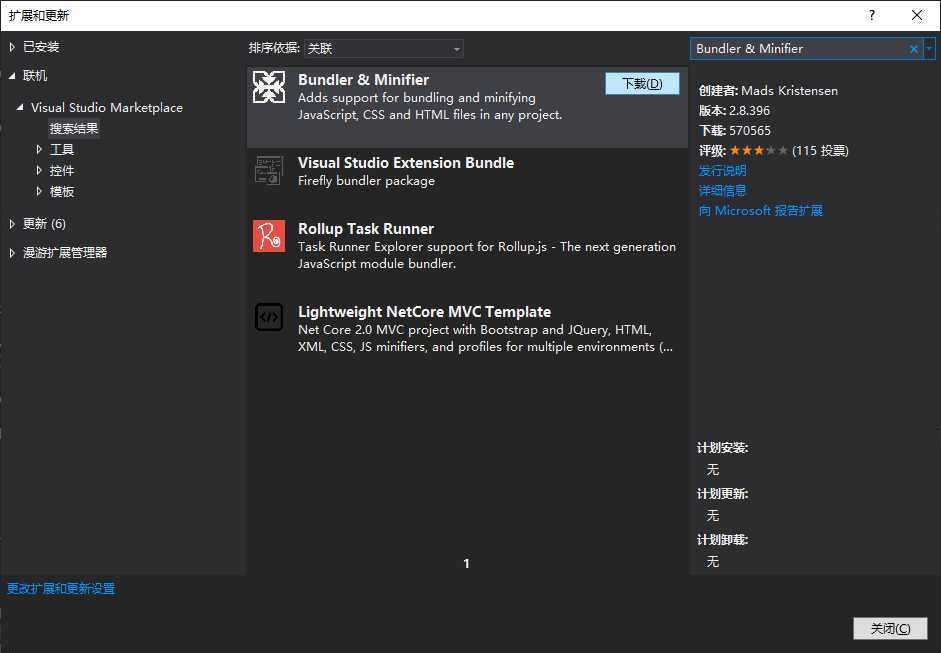Click version text 2.8.396
Screen dimensions: 941x653
(x=749, y=110)
